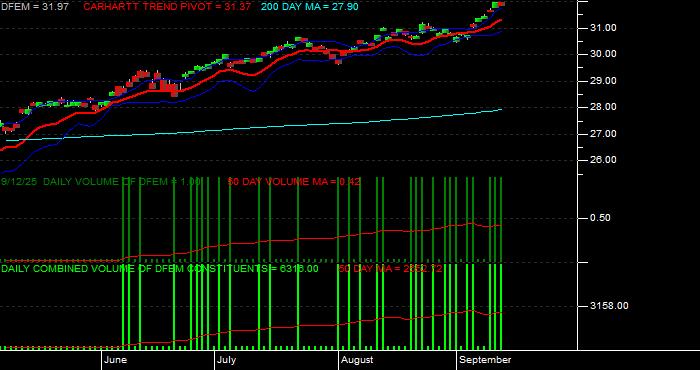Click the September month marker

(485, 360)
